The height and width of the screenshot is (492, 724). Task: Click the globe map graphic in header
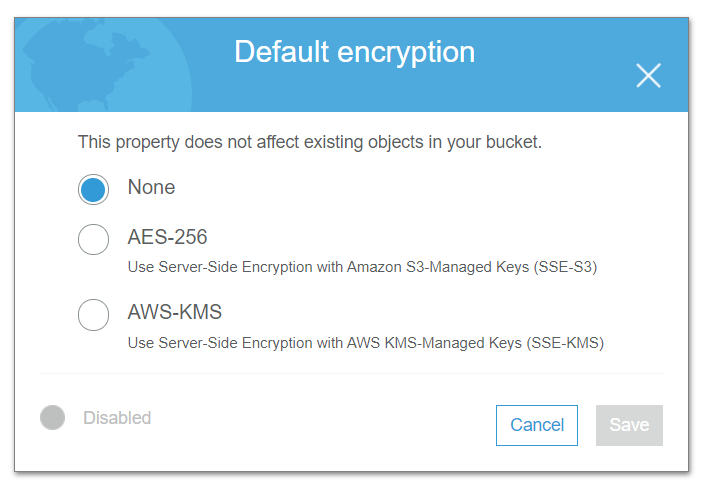[104, 65]
